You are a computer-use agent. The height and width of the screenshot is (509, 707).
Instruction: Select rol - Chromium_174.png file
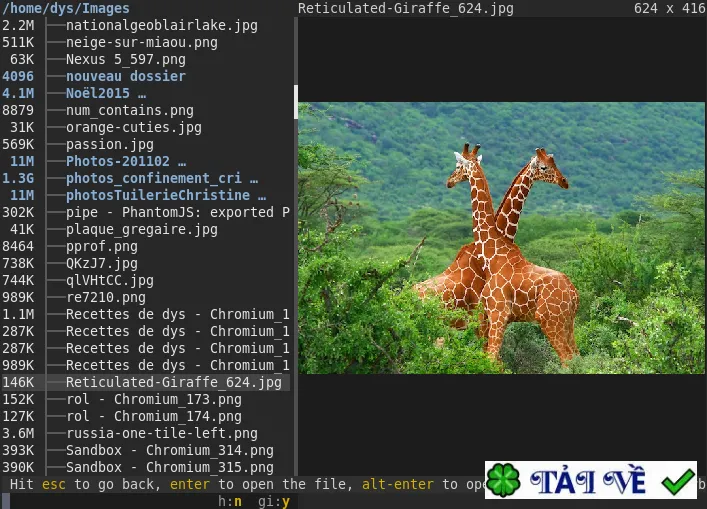coord(154,417)
